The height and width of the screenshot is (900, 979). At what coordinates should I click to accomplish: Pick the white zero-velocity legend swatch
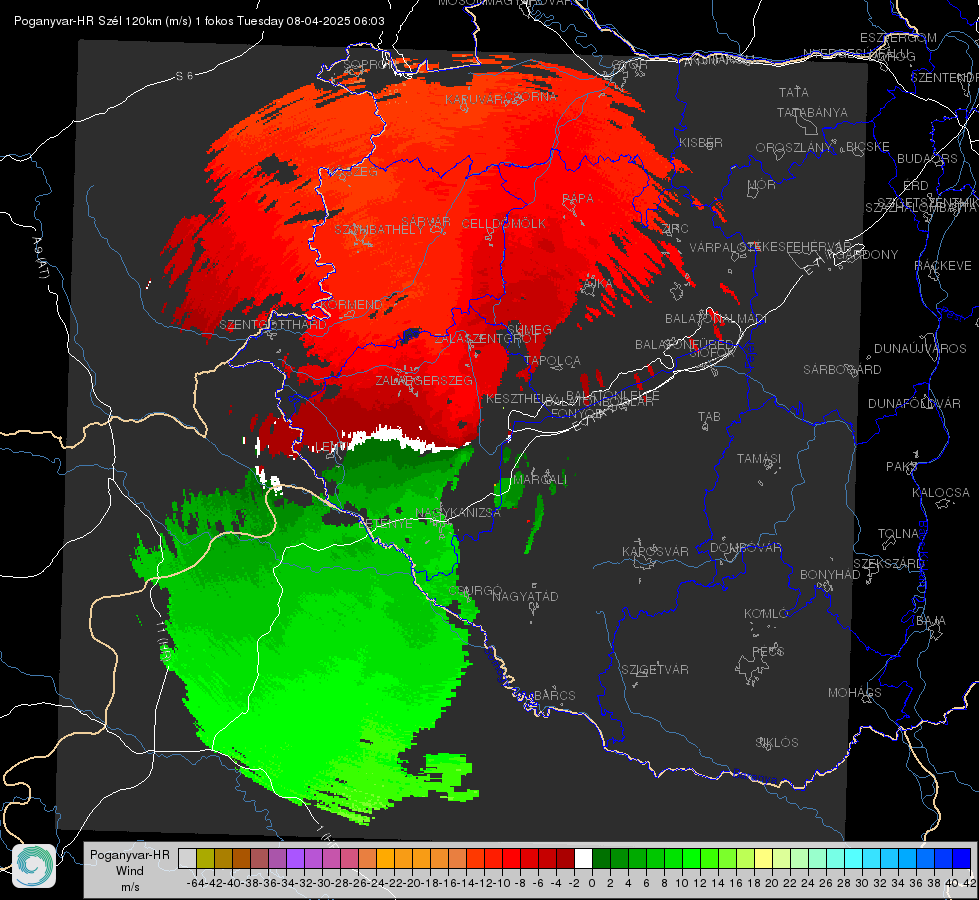click(x=583, y=858)
